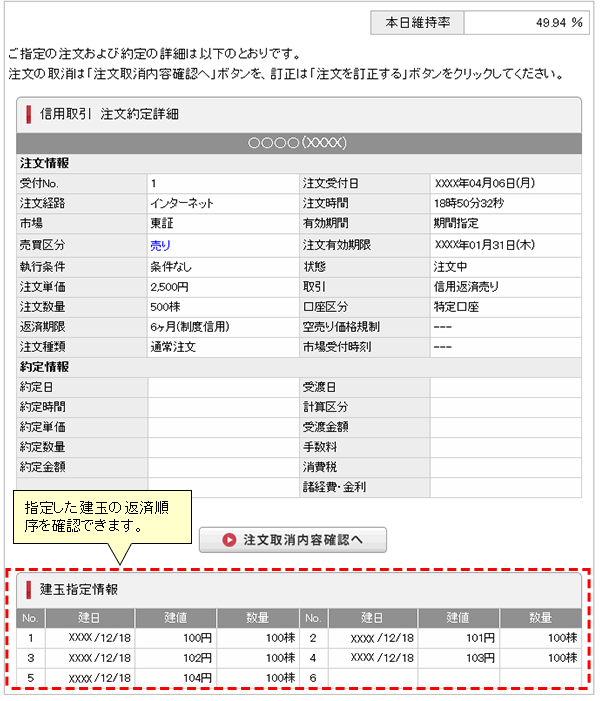600x701 pixels.
Task: Click the 信用返済売り transaction type value
Action: [465, 286]
